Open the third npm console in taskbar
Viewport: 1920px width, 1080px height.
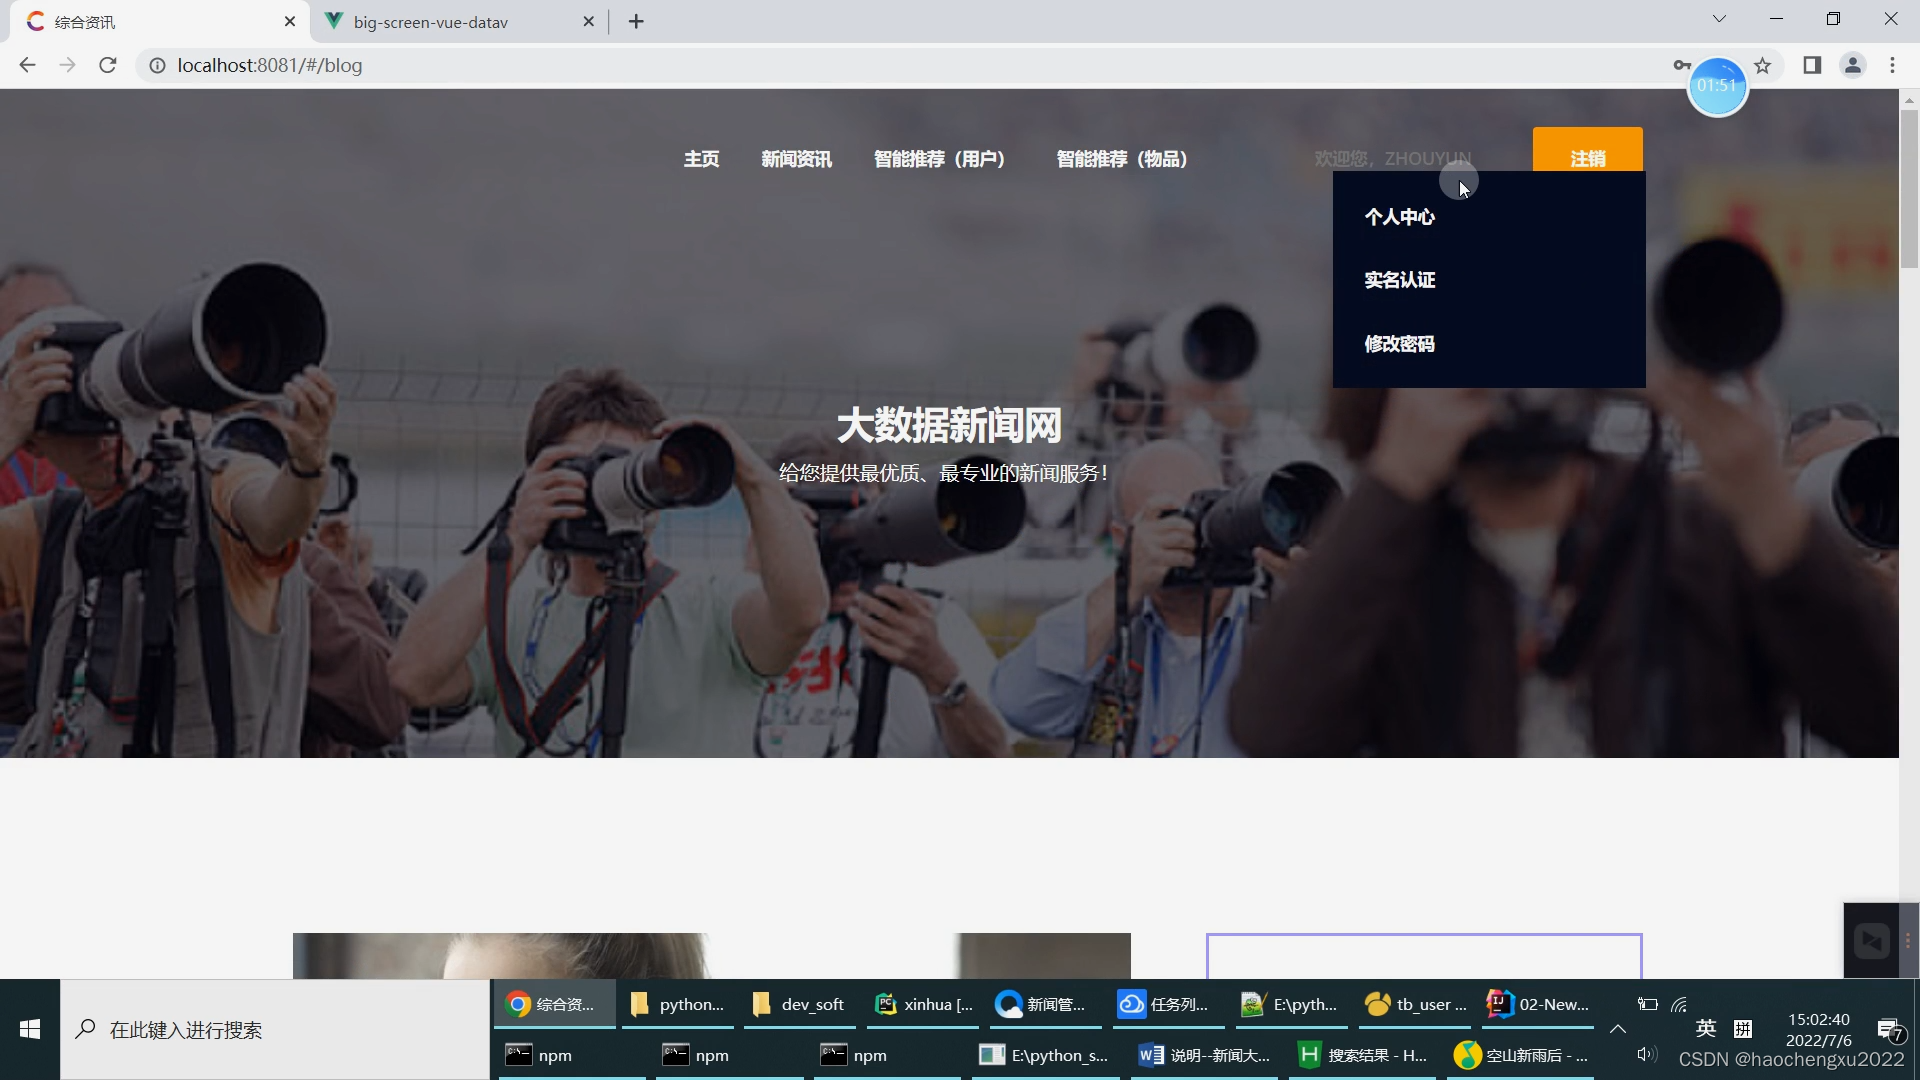(x=887, y=1055)
